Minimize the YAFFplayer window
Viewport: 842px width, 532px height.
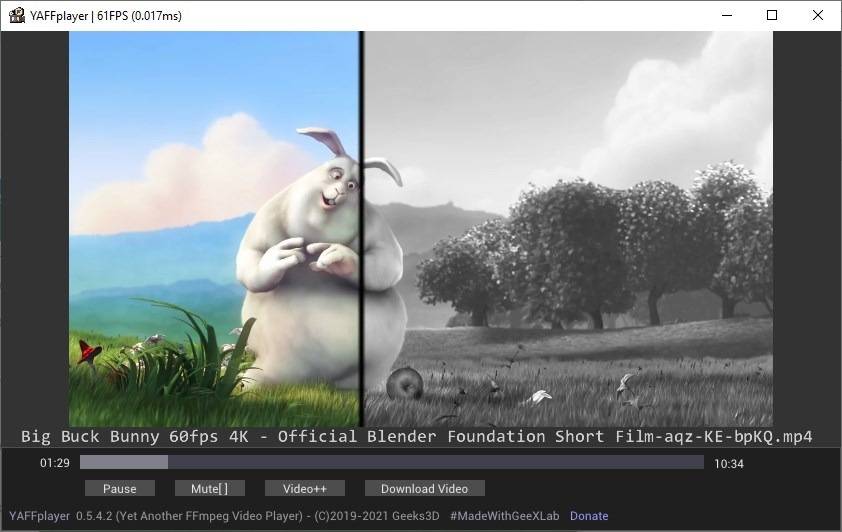point(727,15)
